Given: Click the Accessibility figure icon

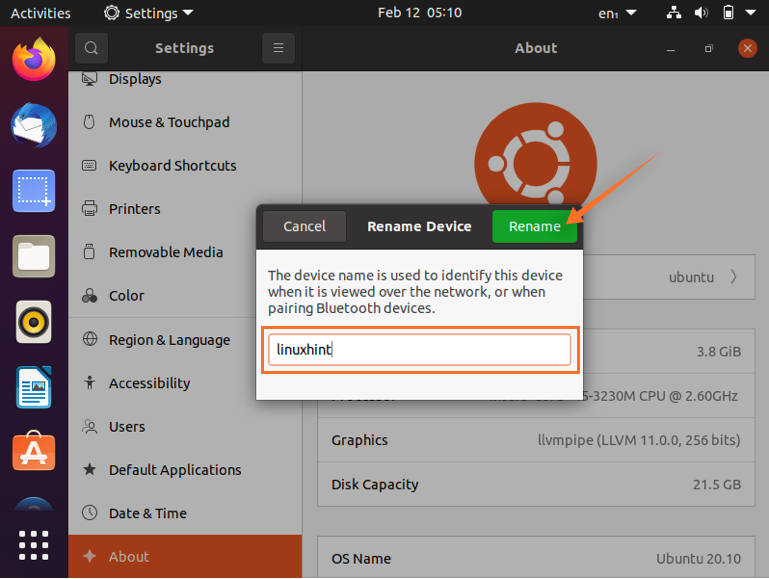Looking at the screenshot, I should click(89, 382).
